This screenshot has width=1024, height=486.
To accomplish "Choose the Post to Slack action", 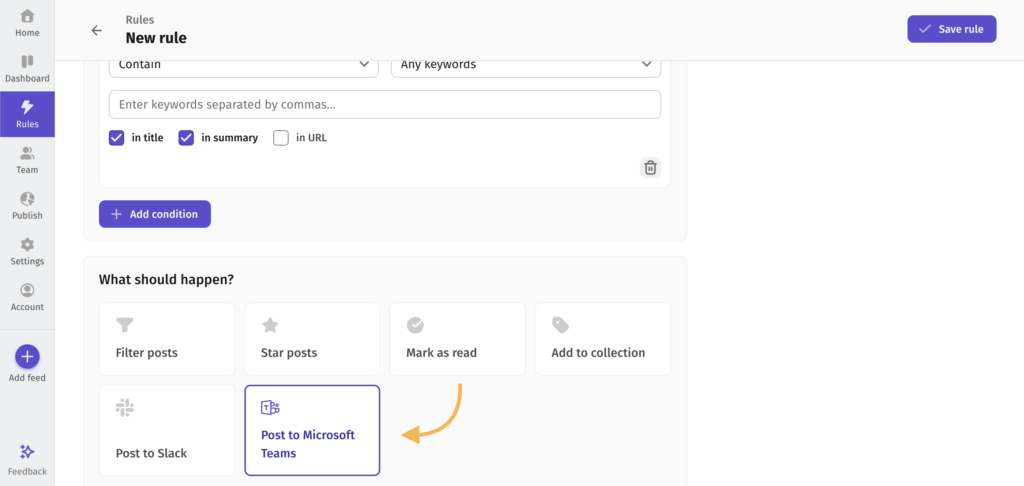I will pyautogui.click(x=167, y=430).
